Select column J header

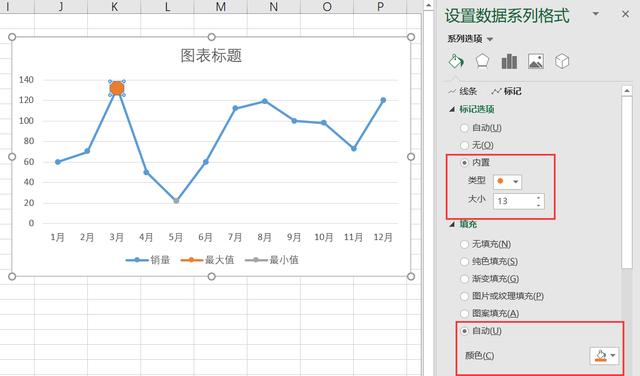[61, 6]
